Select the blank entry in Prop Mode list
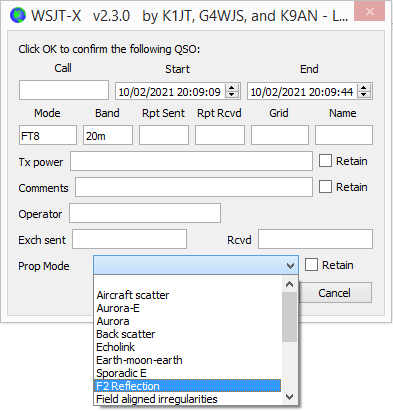393x411 pixels. [188, 282]
